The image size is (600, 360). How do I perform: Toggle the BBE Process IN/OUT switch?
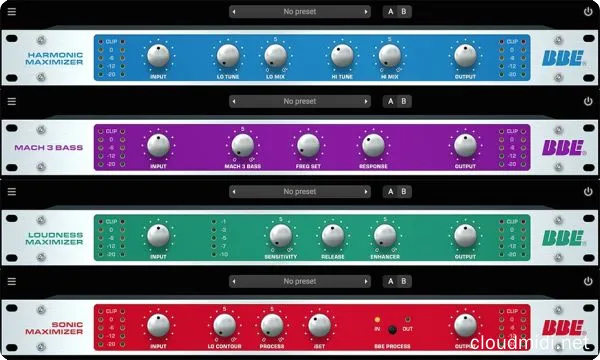tap(392, 329)
